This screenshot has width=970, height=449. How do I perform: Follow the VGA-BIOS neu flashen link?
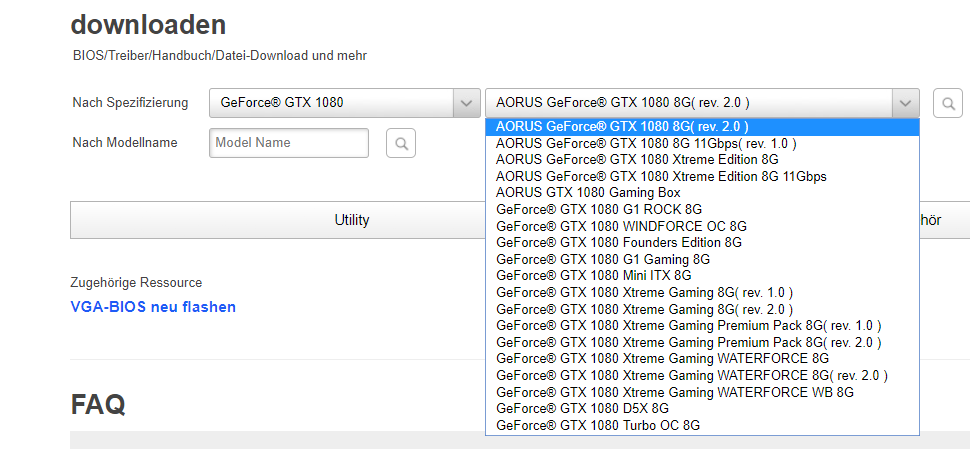[153, 307]
